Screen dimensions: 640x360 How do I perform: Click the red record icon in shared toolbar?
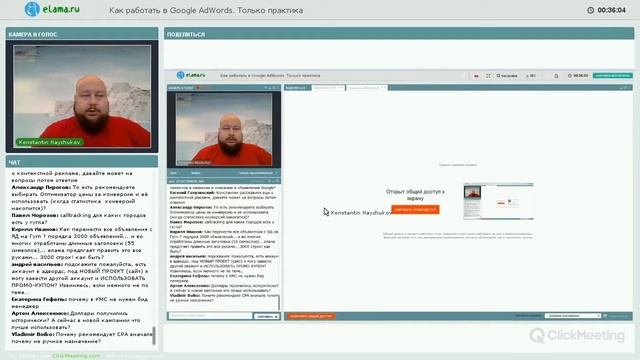pos(476,76)
